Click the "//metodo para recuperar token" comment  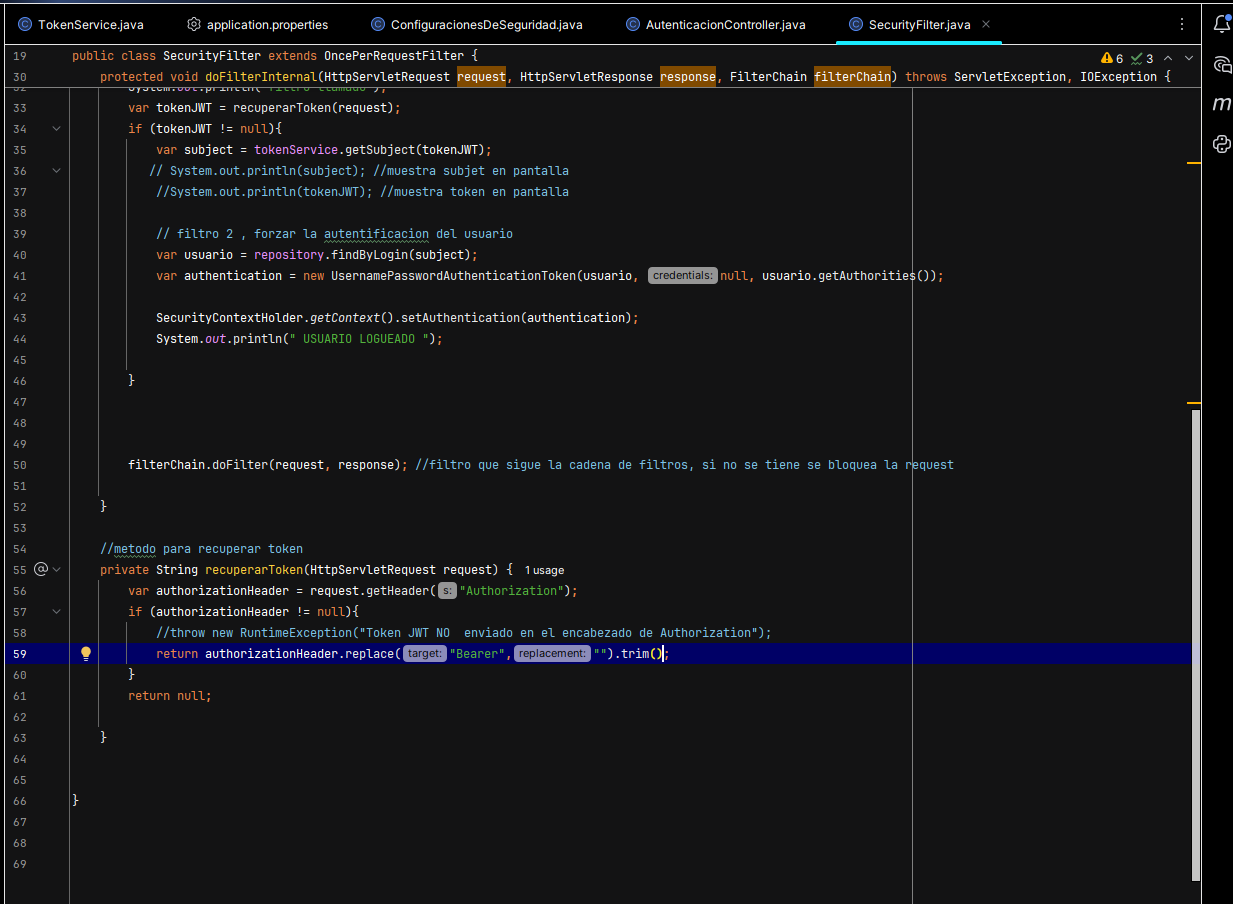(x=201, y=549)
